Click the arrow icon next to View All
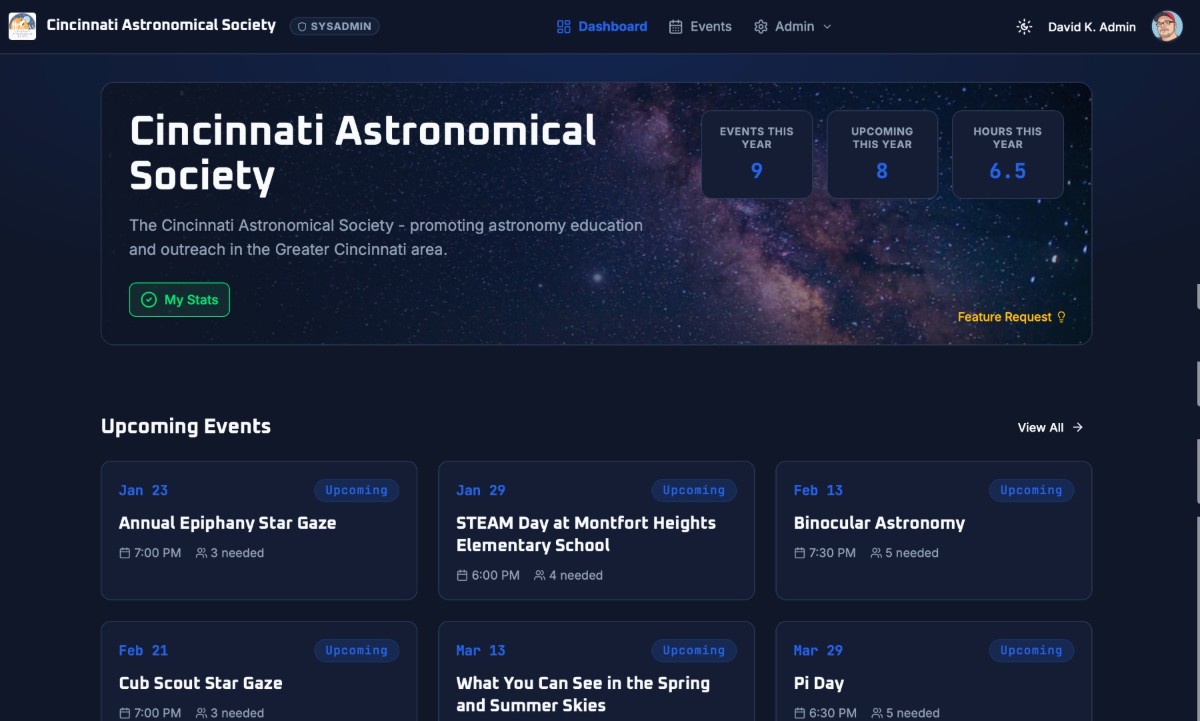This screenshot has height=721, width=1200. (x=1078, y=427)
